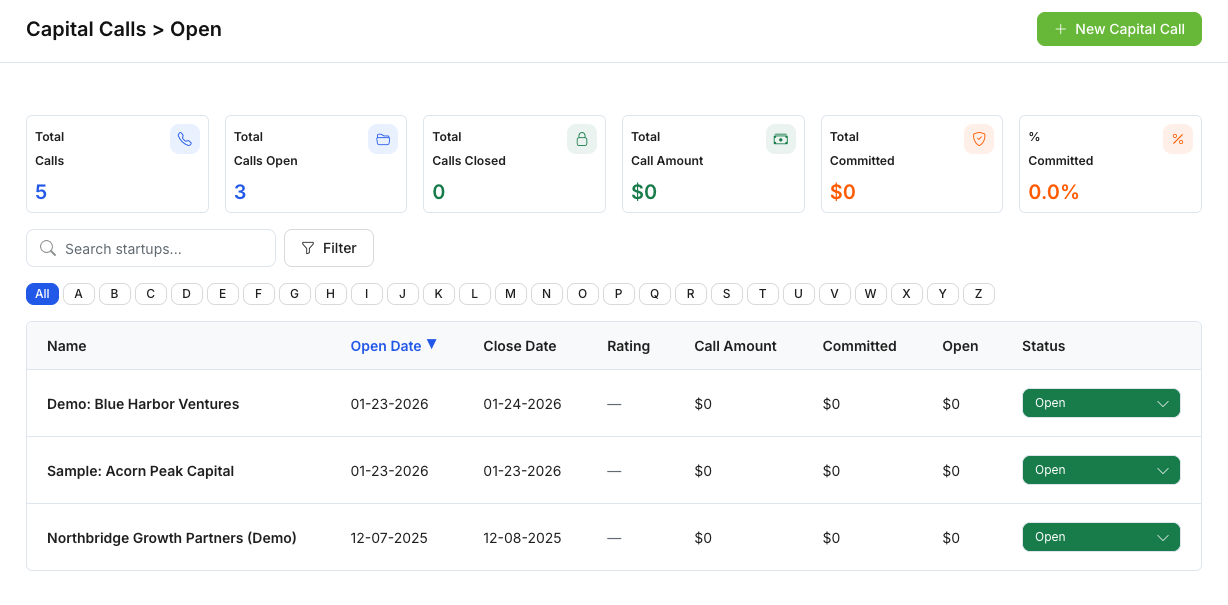Open Demo: Blue Harbor Ventures row
Image resolution: width=1228 pixels, height=605 pixels.
143,404
